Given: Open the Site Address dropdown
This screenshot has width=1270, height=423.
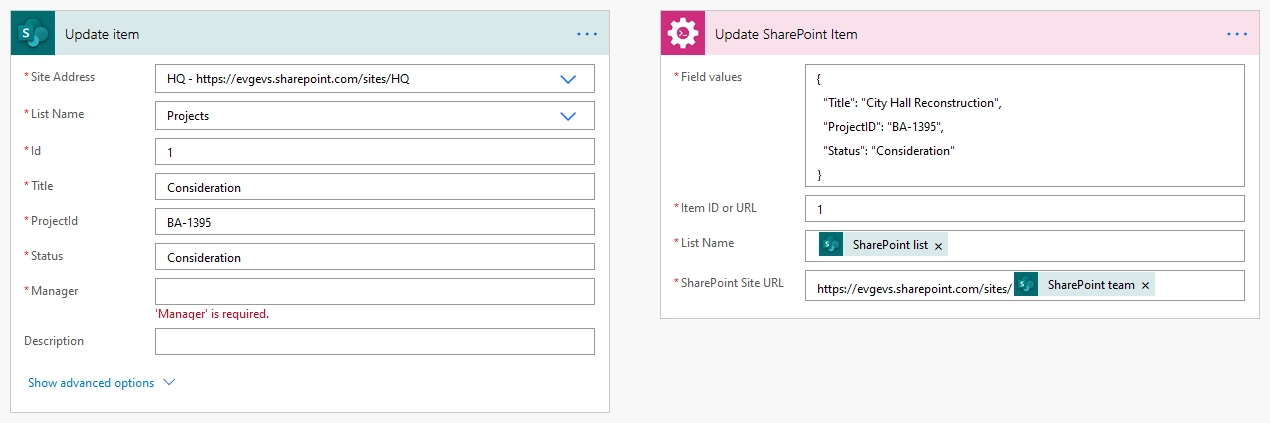Looking at the screenshot, I should pos(568,79).
